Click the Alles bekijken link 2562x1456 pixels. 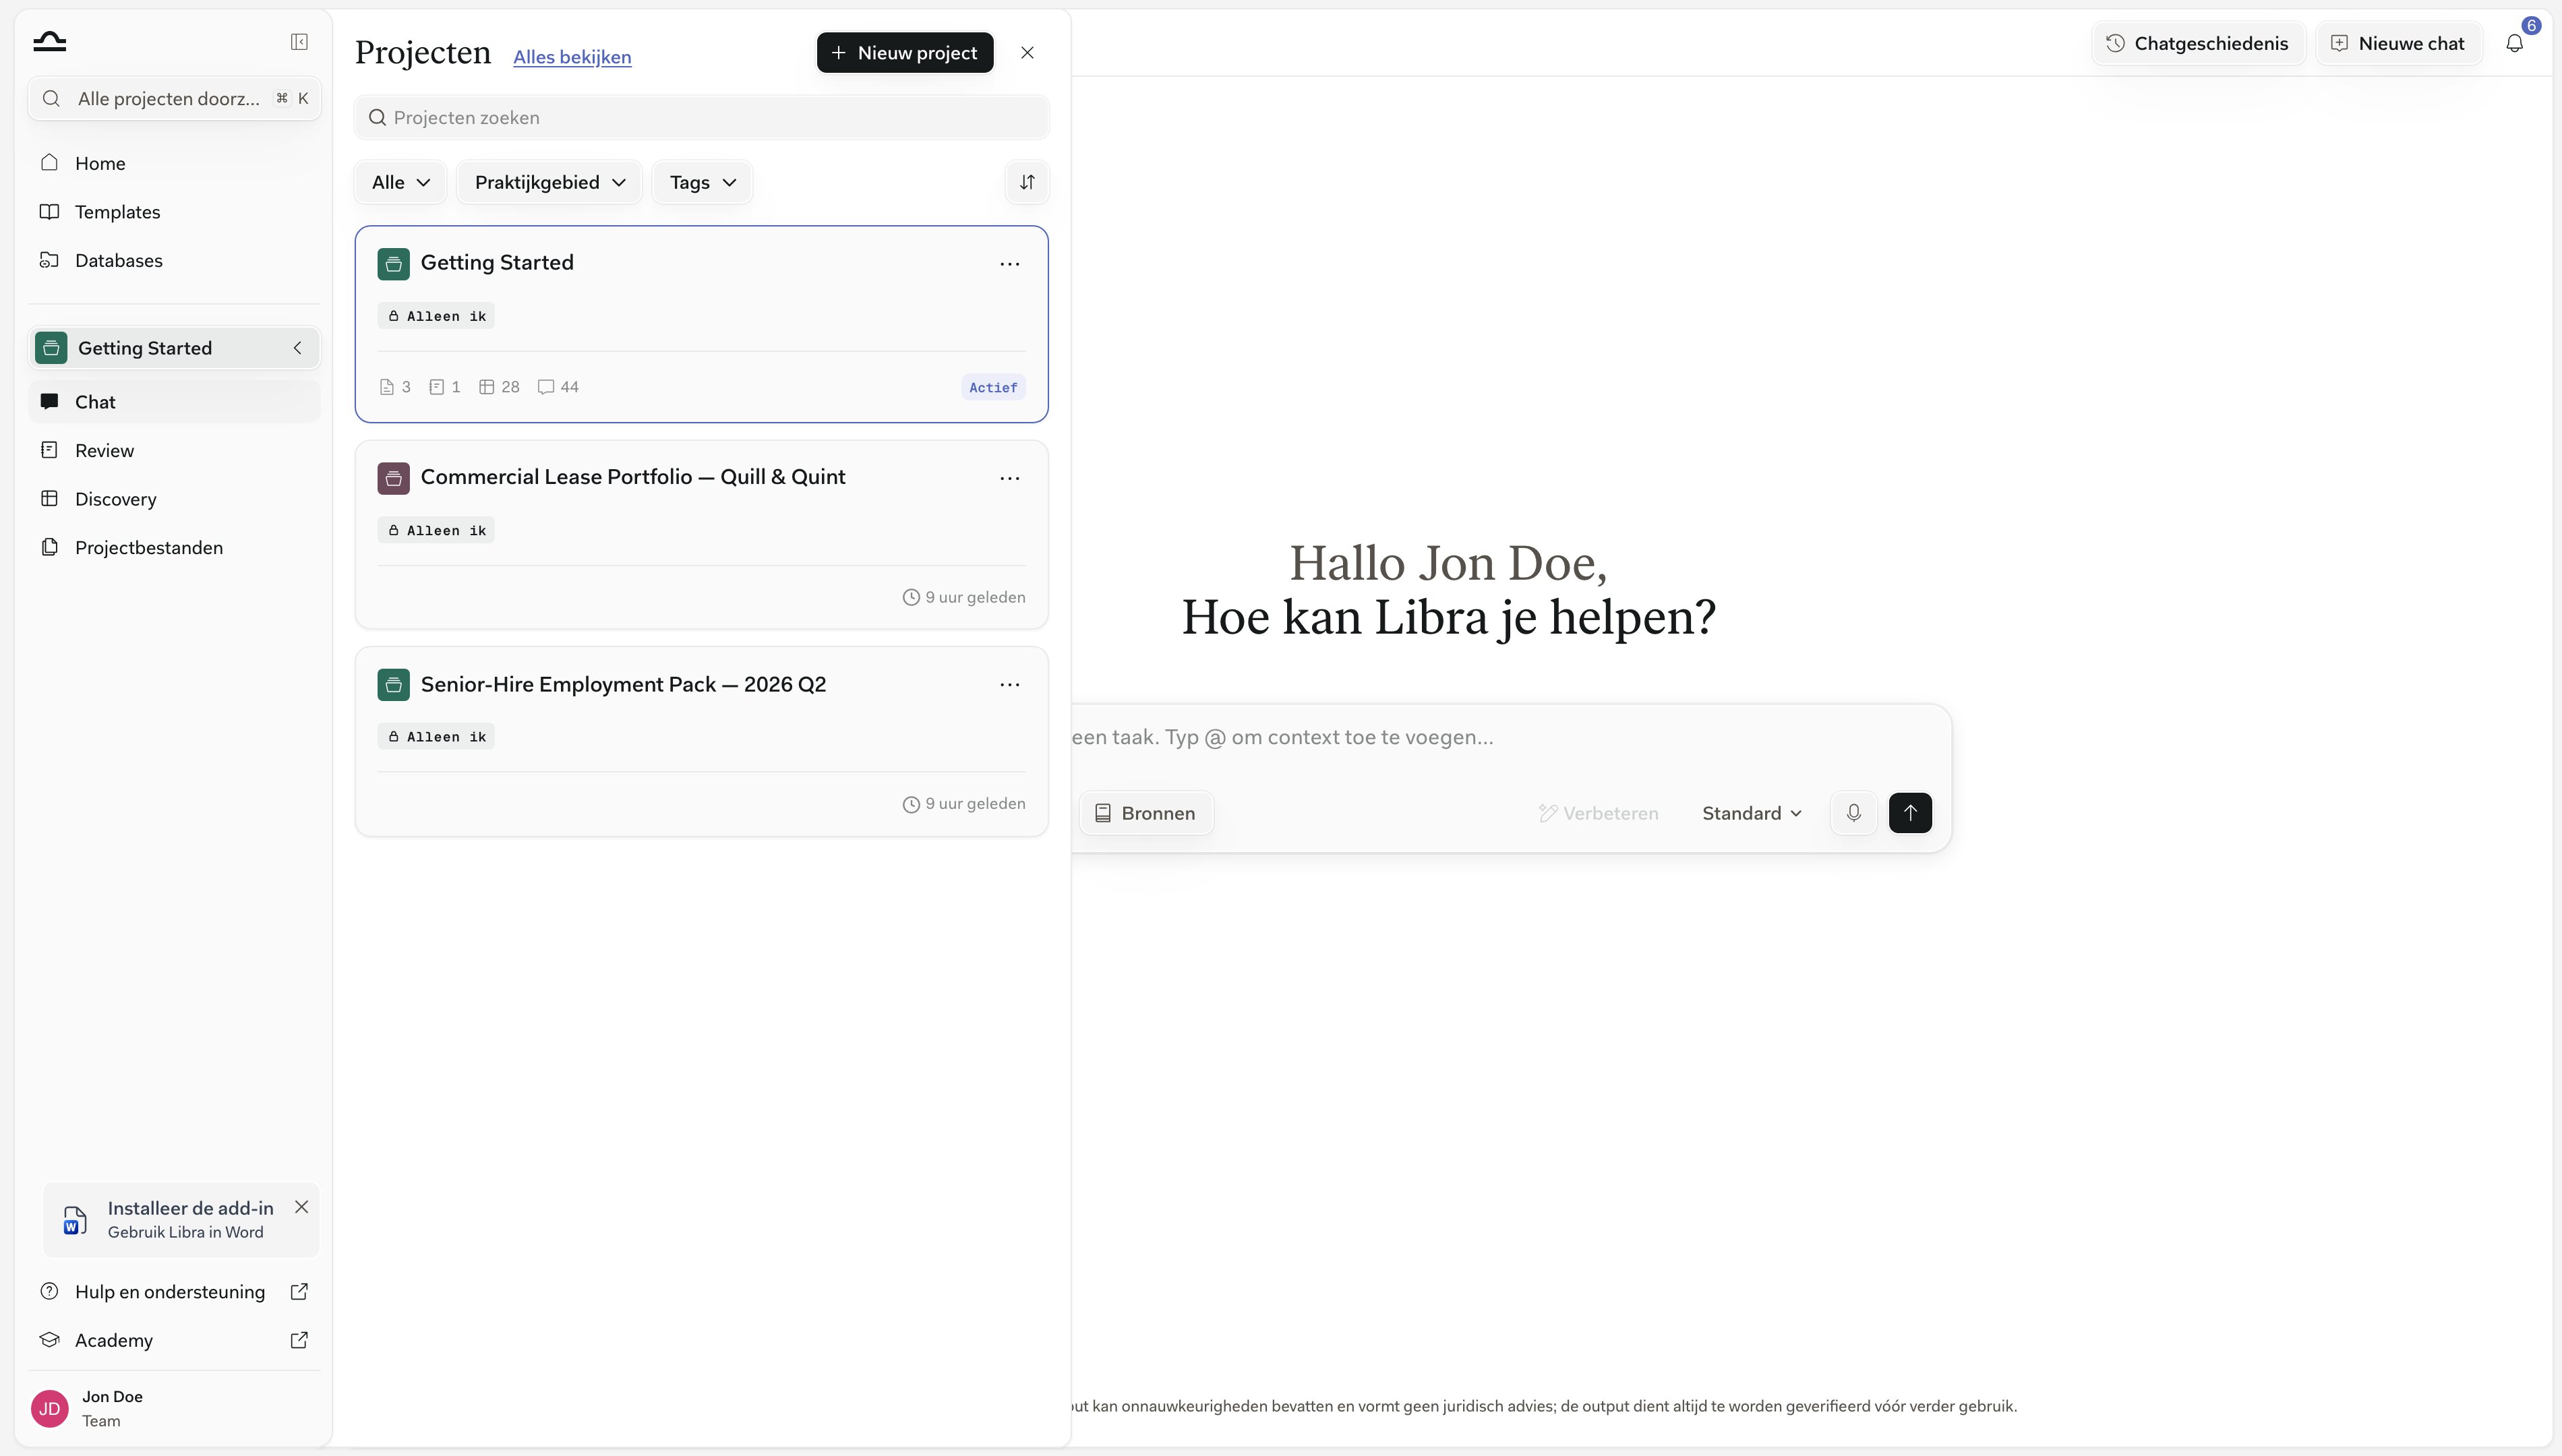[572, 57]
